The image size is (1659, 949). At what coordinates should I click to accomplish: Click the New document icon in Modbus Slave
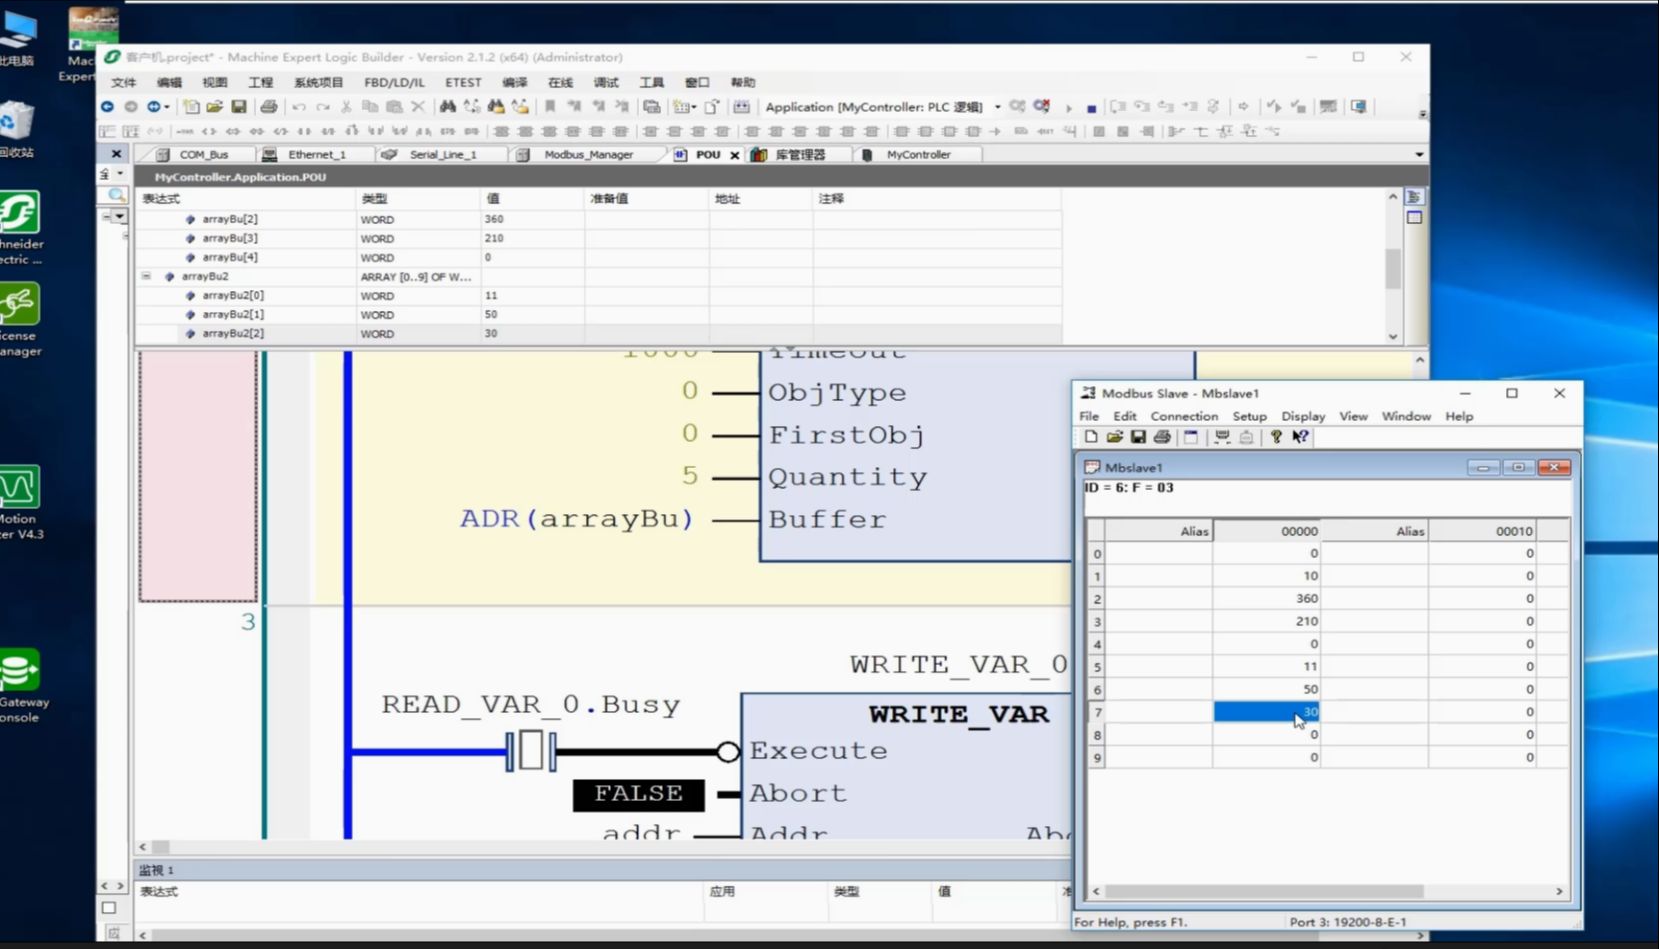point(1091,437)
